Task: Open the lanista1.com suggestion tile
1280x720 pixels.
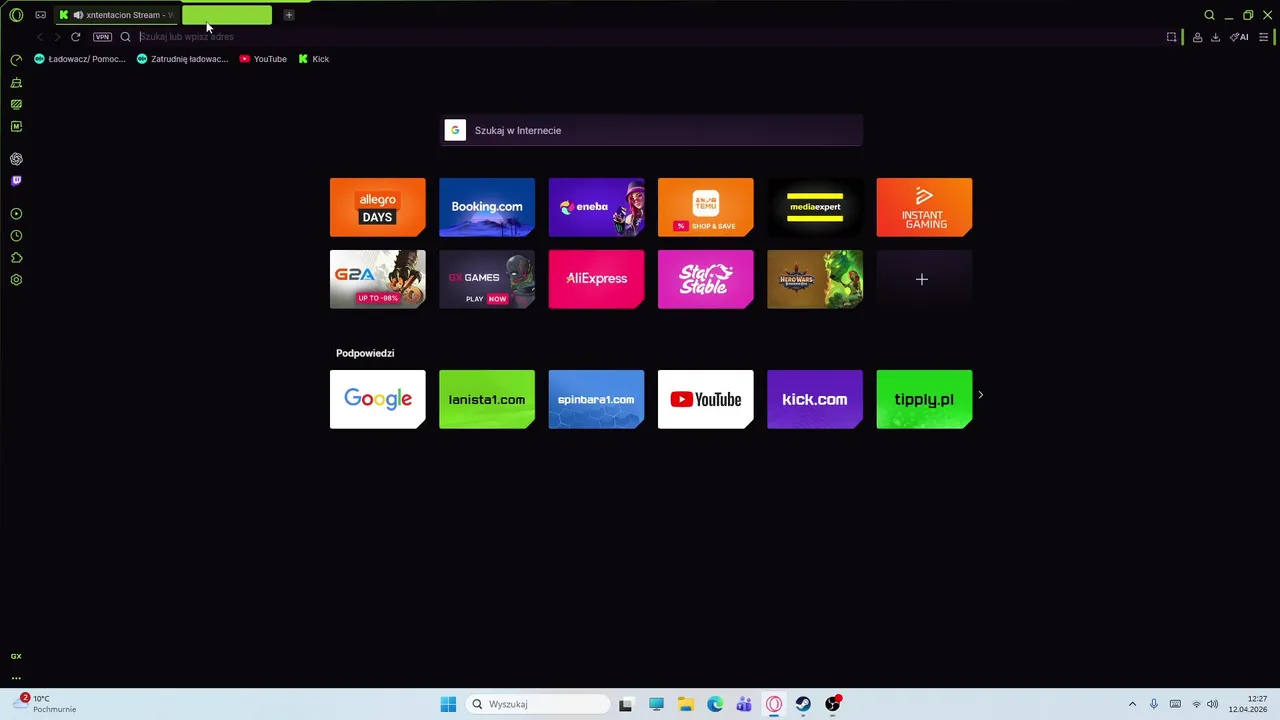Action: pos(487,399)
